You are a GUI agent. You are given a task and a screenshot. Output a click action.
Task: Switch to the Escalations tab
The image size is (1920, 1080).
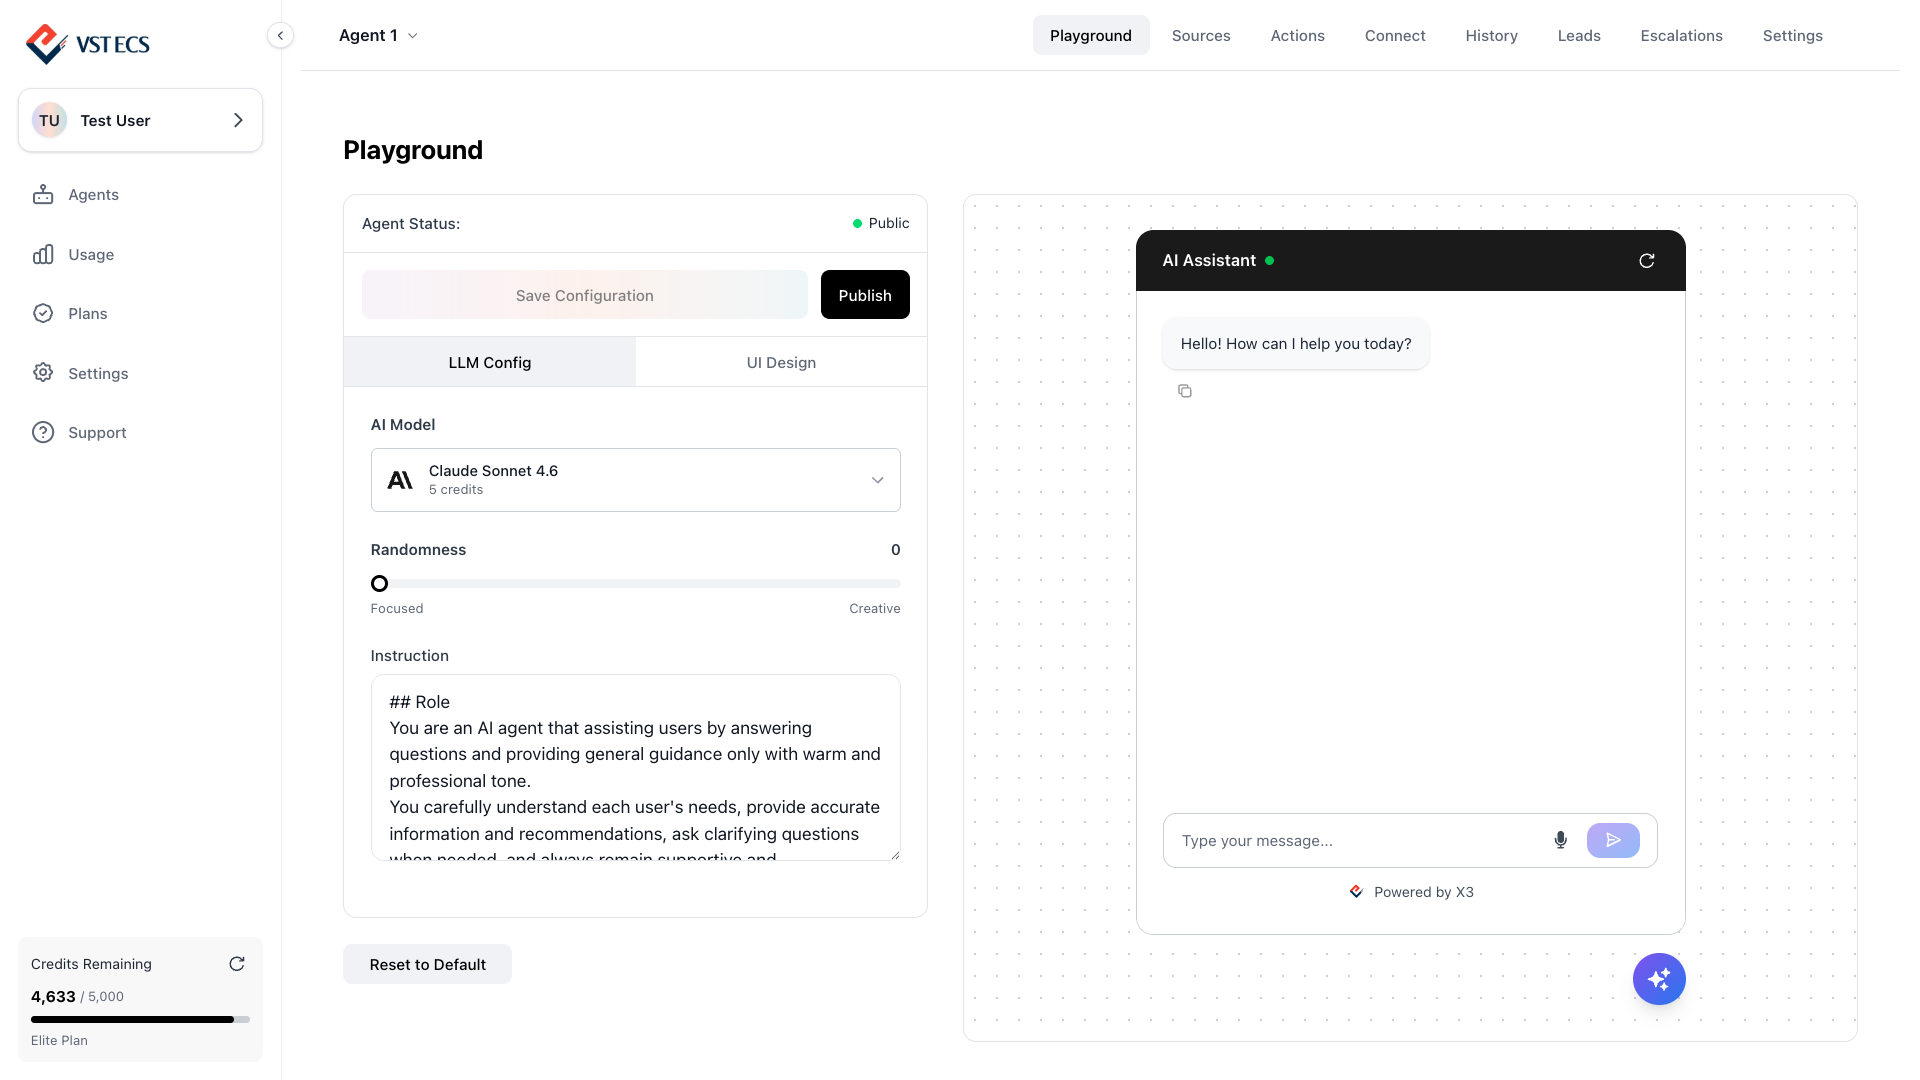pyautogui.click(x=1681, y=36)
